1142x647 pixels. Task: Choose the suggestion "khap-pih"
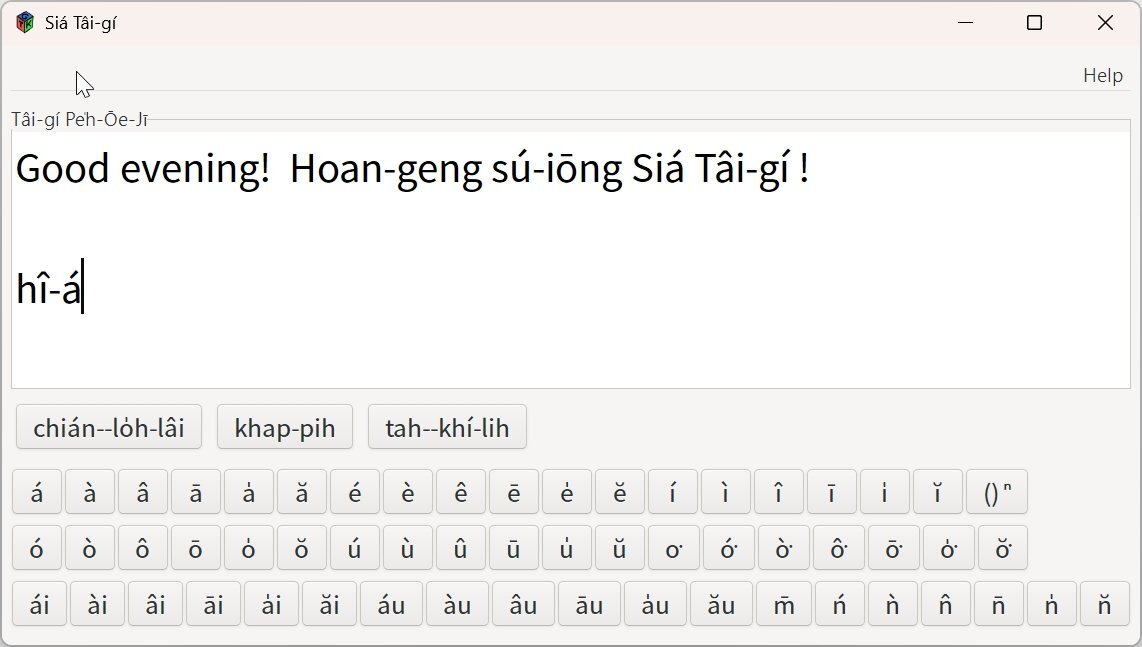pos(284,428)
